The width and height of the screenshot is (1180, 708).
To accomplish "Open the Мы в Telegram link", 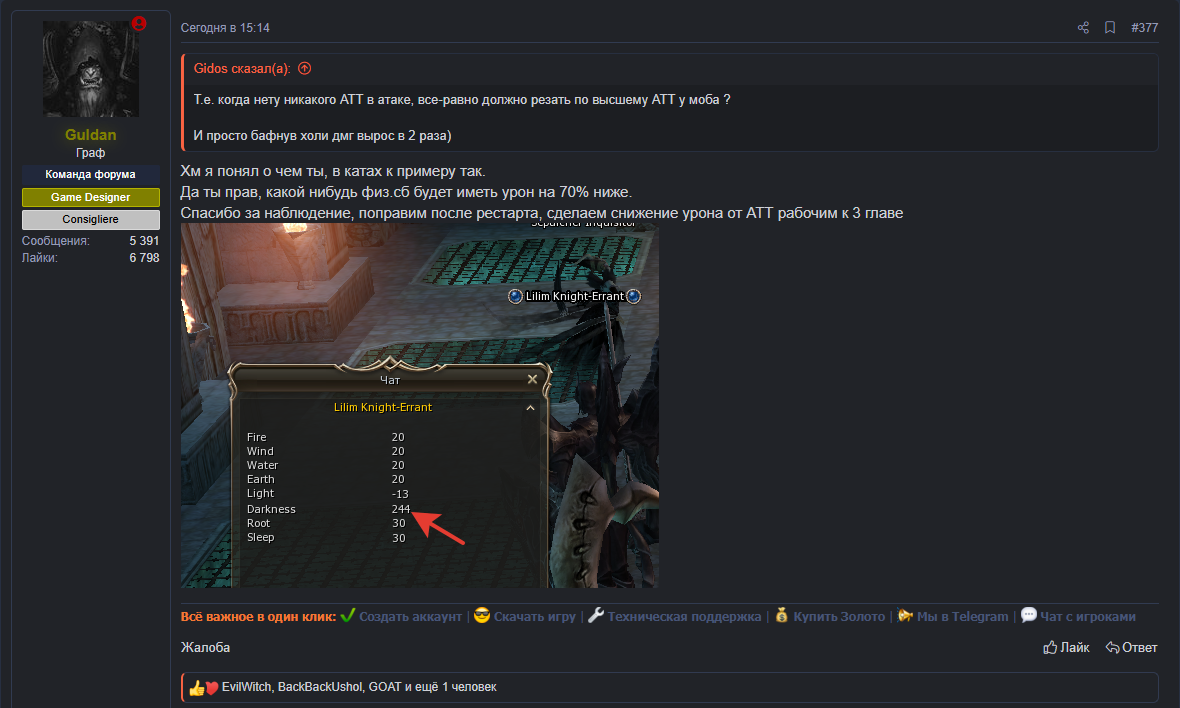I will [x=963, y=617].
